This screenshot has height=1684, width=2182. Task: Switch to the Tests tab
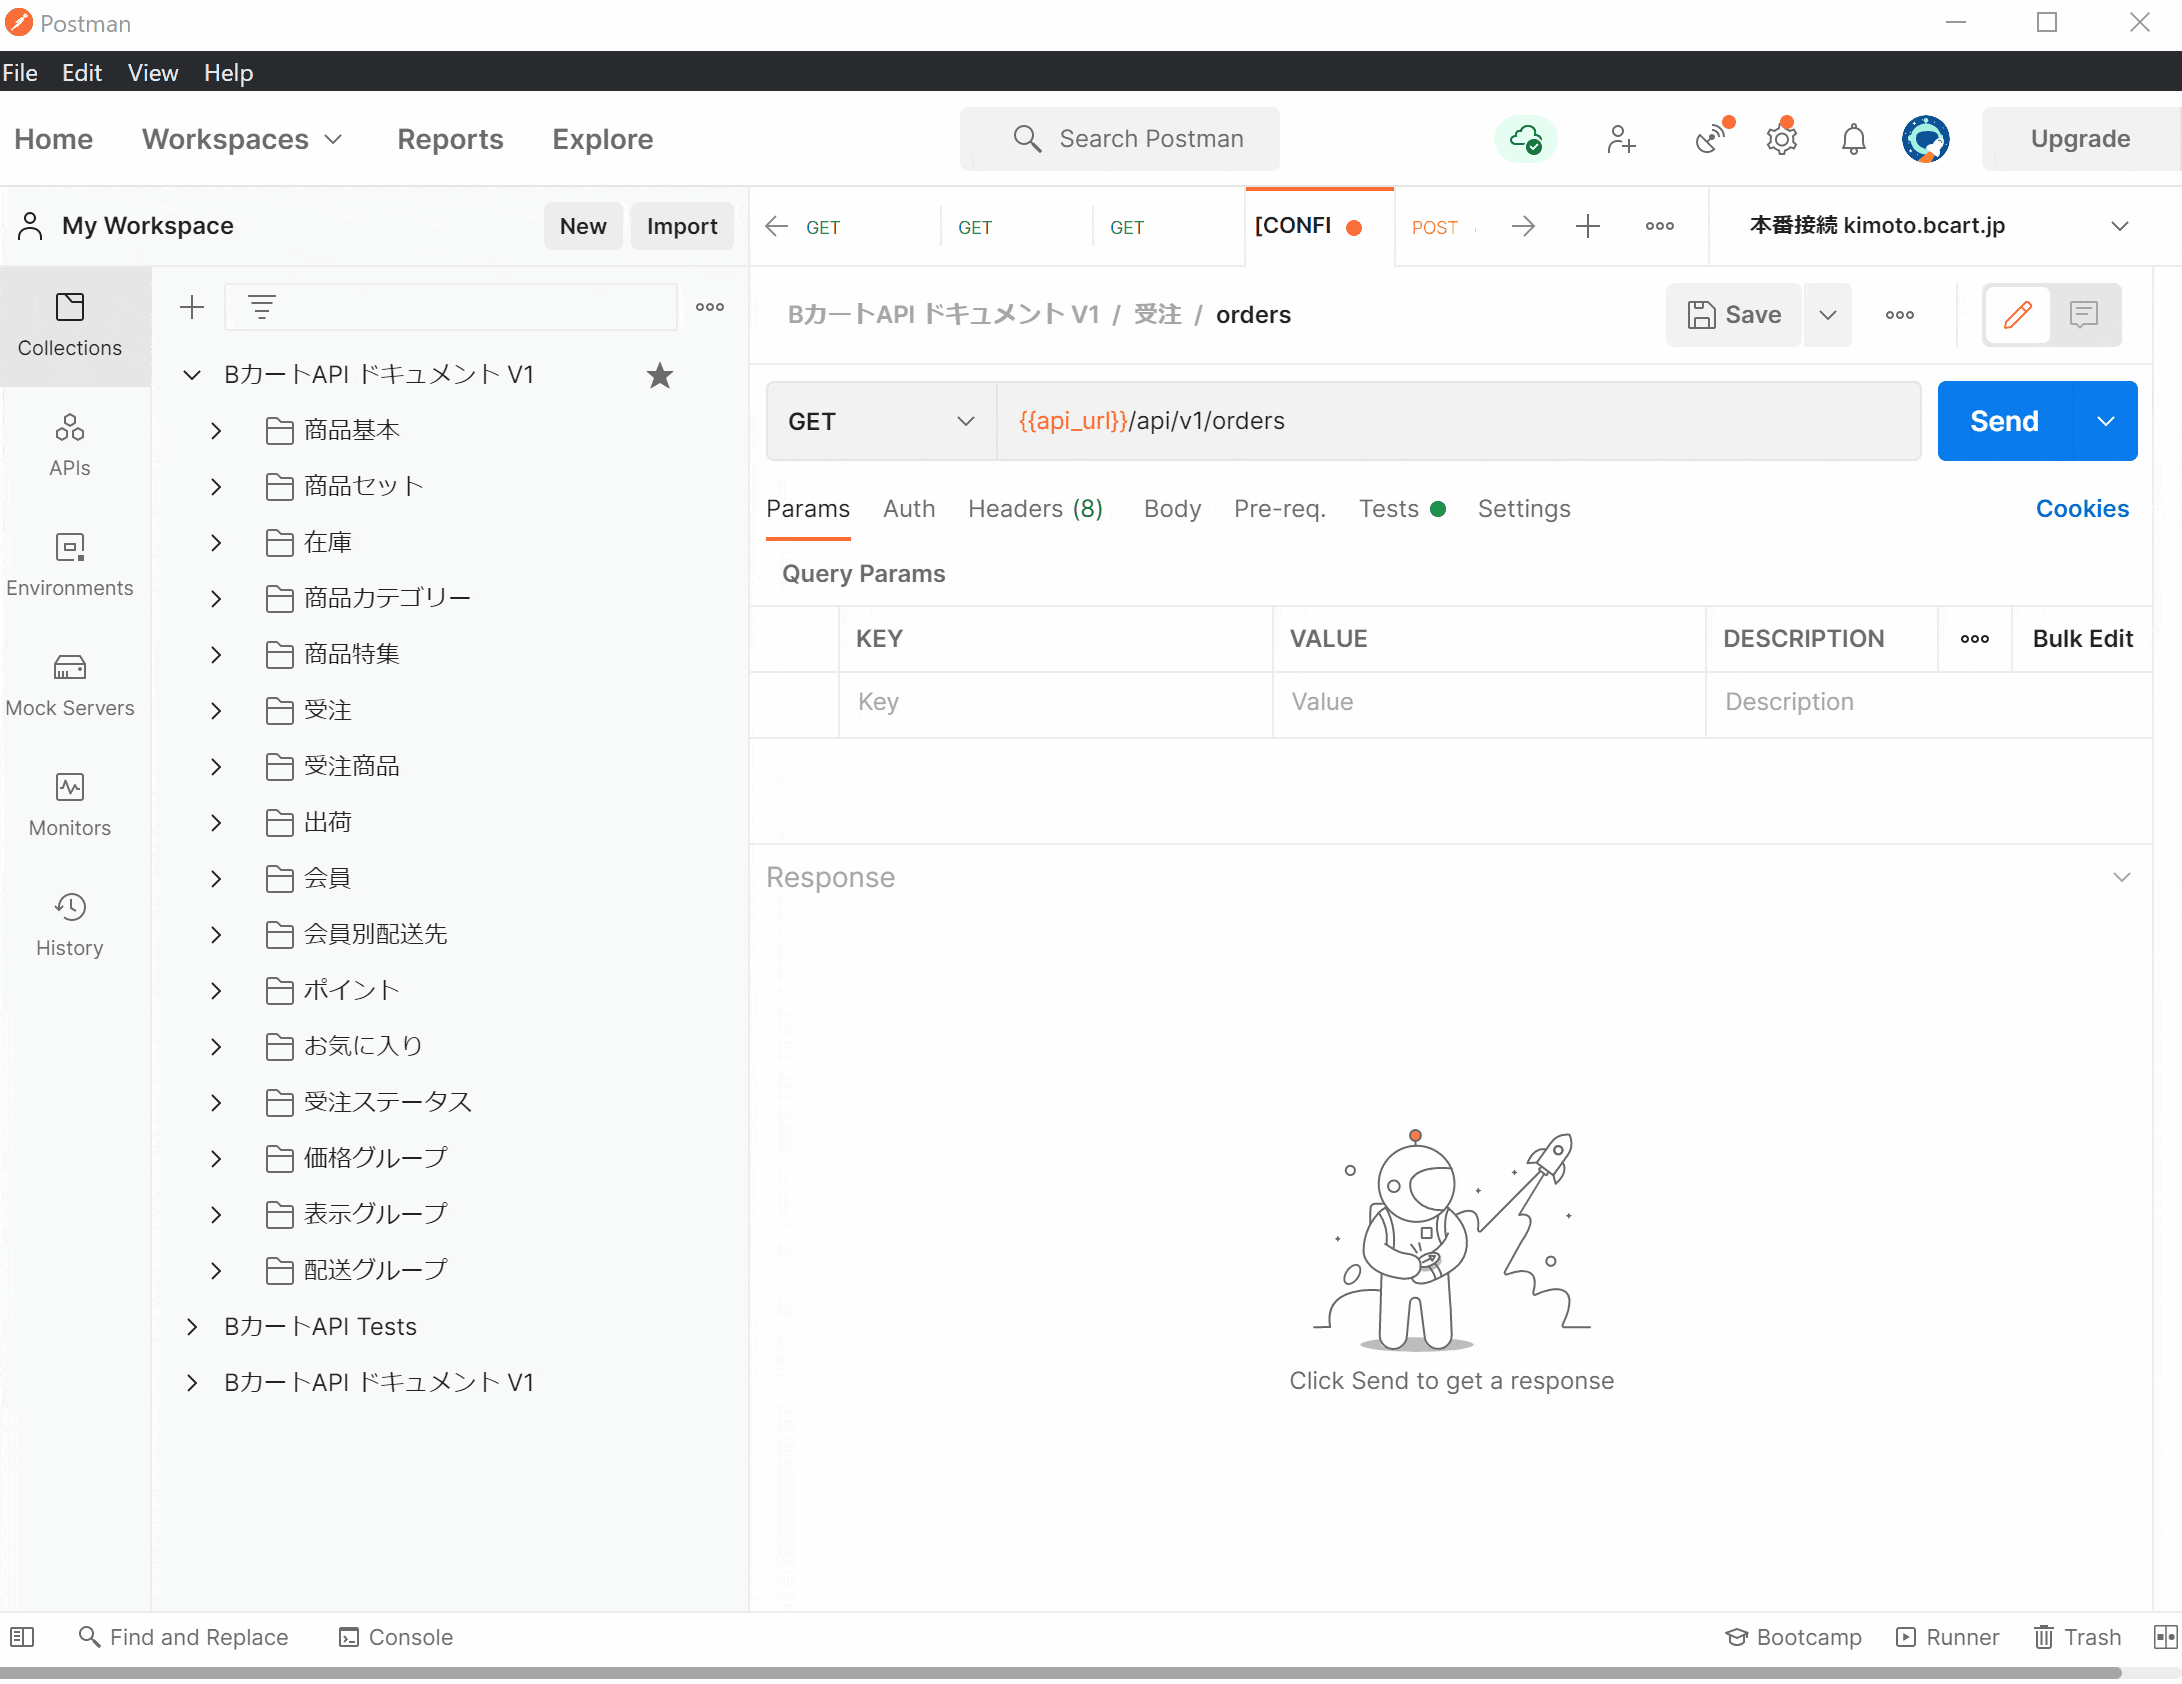(1401, 509)
